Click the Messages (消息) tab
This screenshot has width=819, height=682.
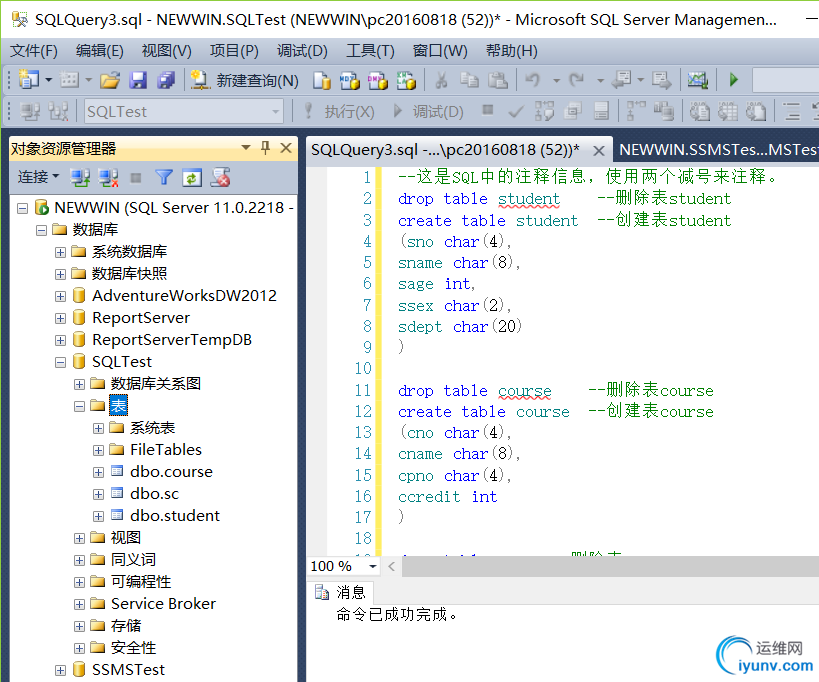click(x=341, y=592)
